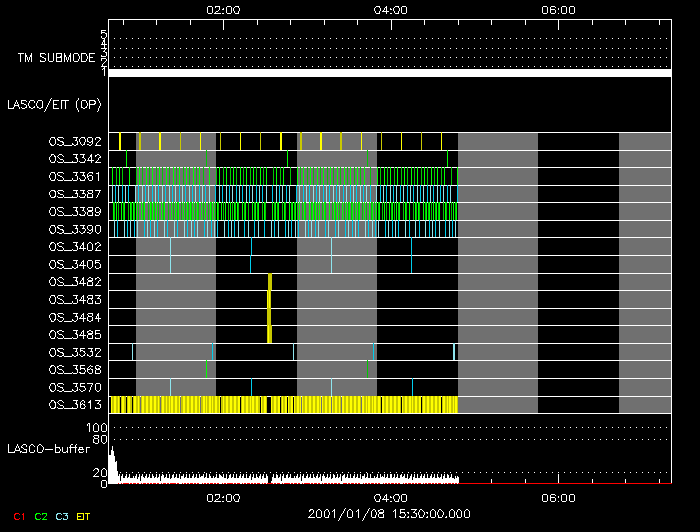
Task: Click the 06:00 tick label on bottom axis
Action: pos(558,498)
